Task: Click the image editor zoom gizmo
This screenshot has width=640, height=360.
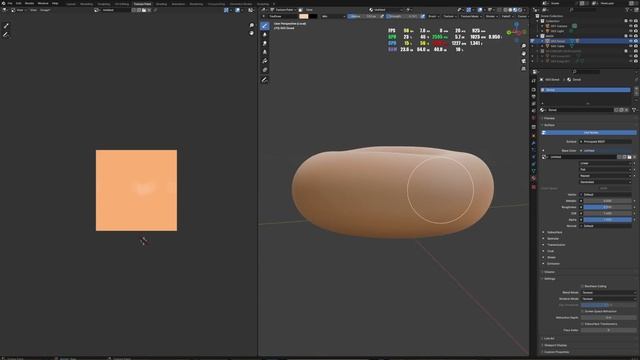Action: click(251, 25)
